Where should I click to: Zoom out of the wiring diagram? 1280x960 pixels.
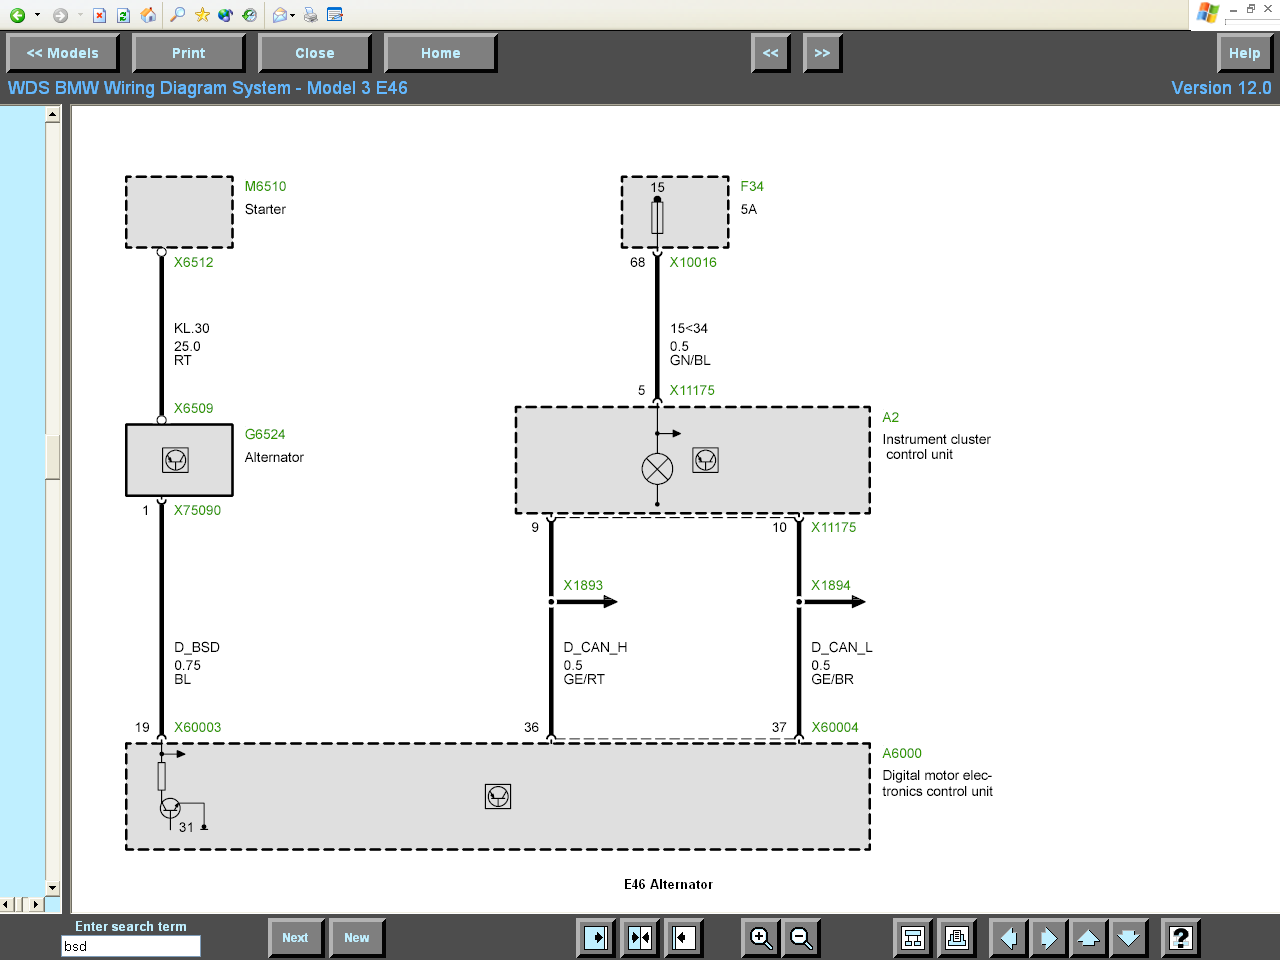[x=801, y=938]
